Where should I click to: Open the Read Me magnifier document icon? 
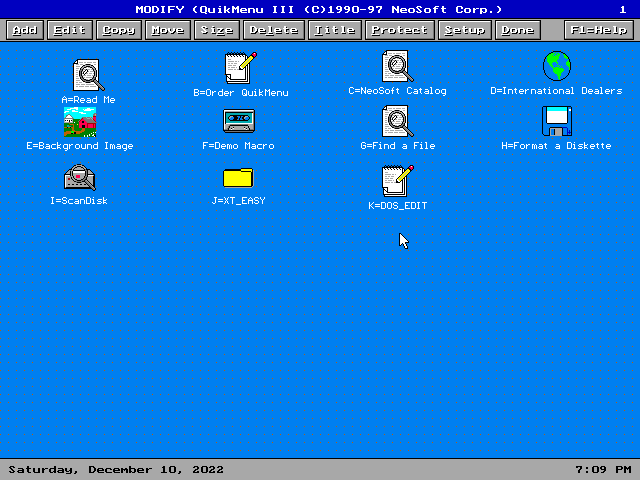[88, 75]
